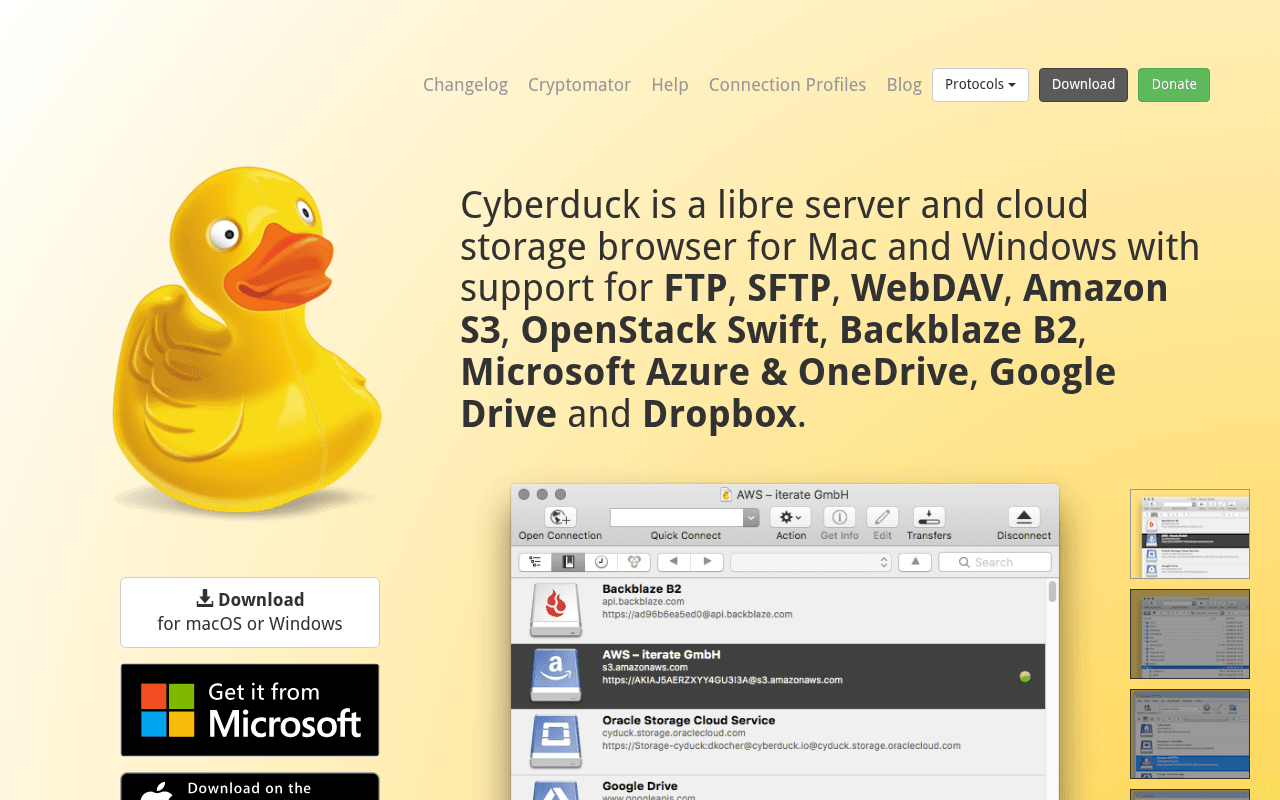Select the first screenshot thumbnail with the dark row

(1190, 534)
